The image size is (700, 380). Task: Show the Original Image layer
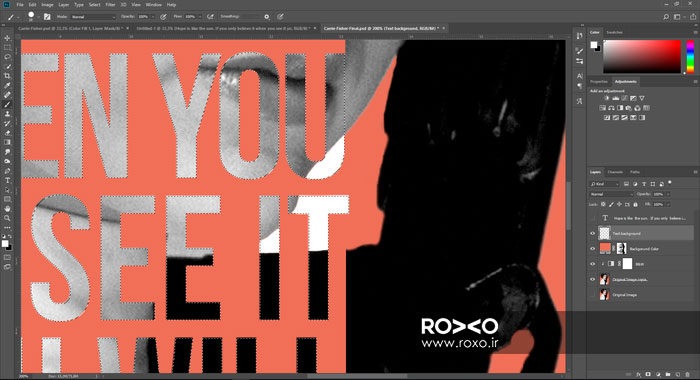pos(592,295)
